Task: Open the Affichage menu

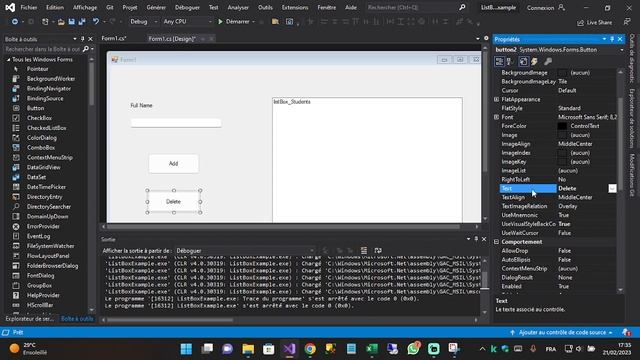Action: coord(85,7)
